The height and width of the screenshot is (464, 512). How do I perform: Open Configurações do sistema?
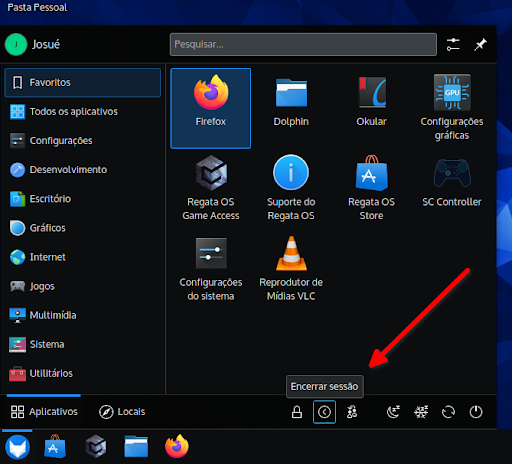211,269
